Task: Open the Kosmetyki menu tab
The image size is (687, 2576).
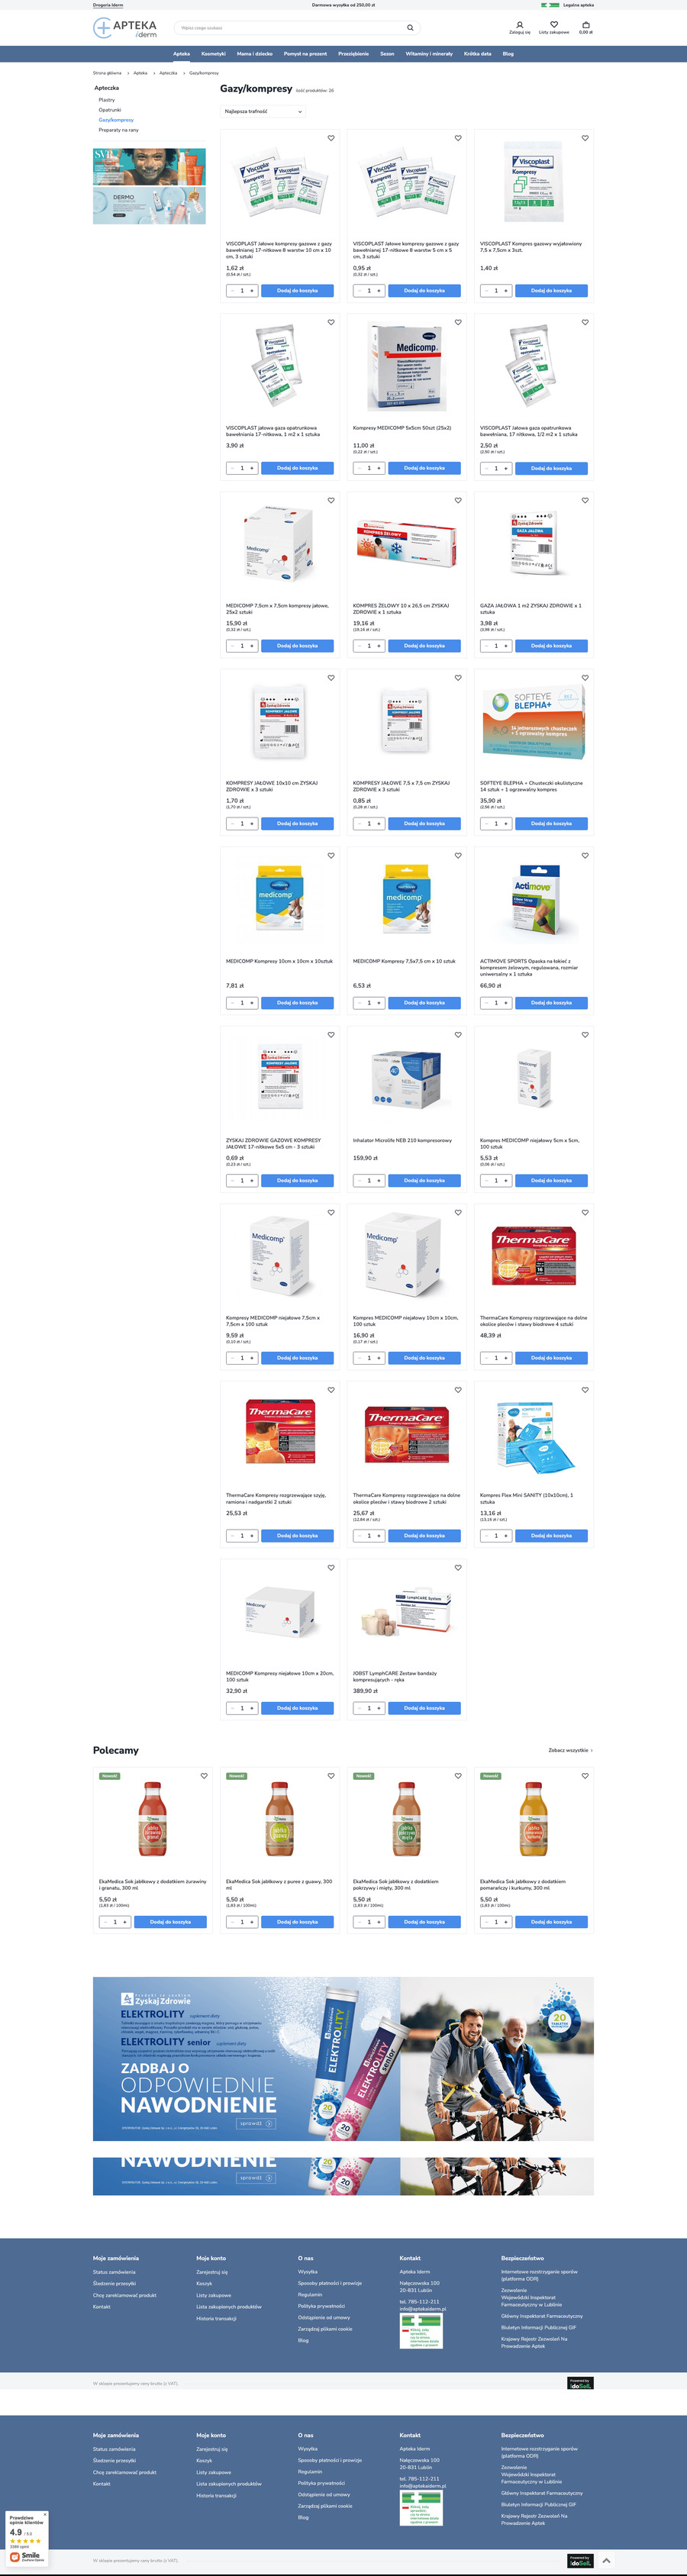Action: (x=213, y=54)
